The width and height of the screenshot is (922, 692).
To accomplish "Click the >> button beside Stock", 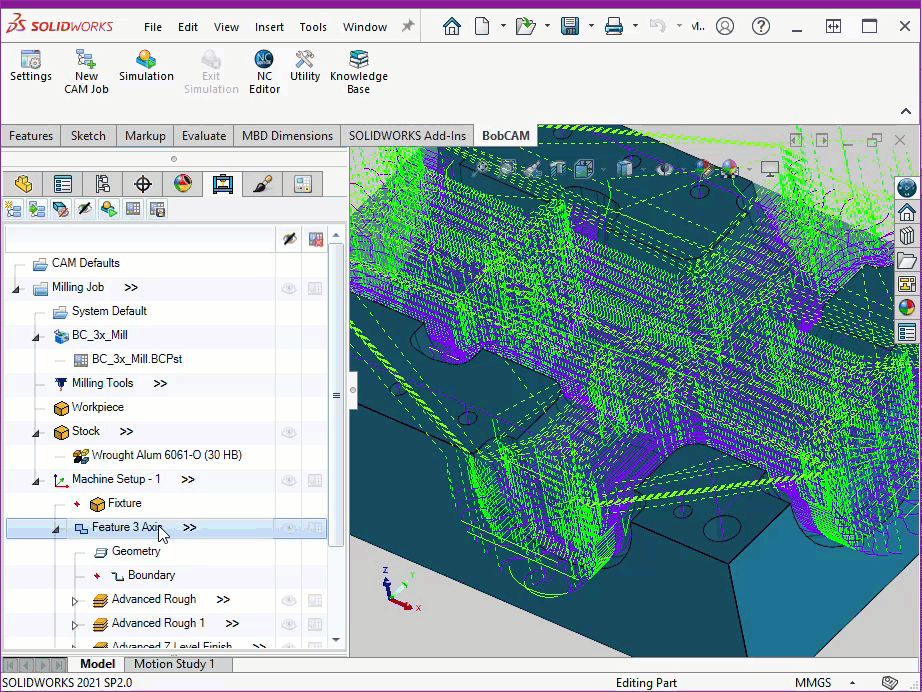I will [126, 432].
